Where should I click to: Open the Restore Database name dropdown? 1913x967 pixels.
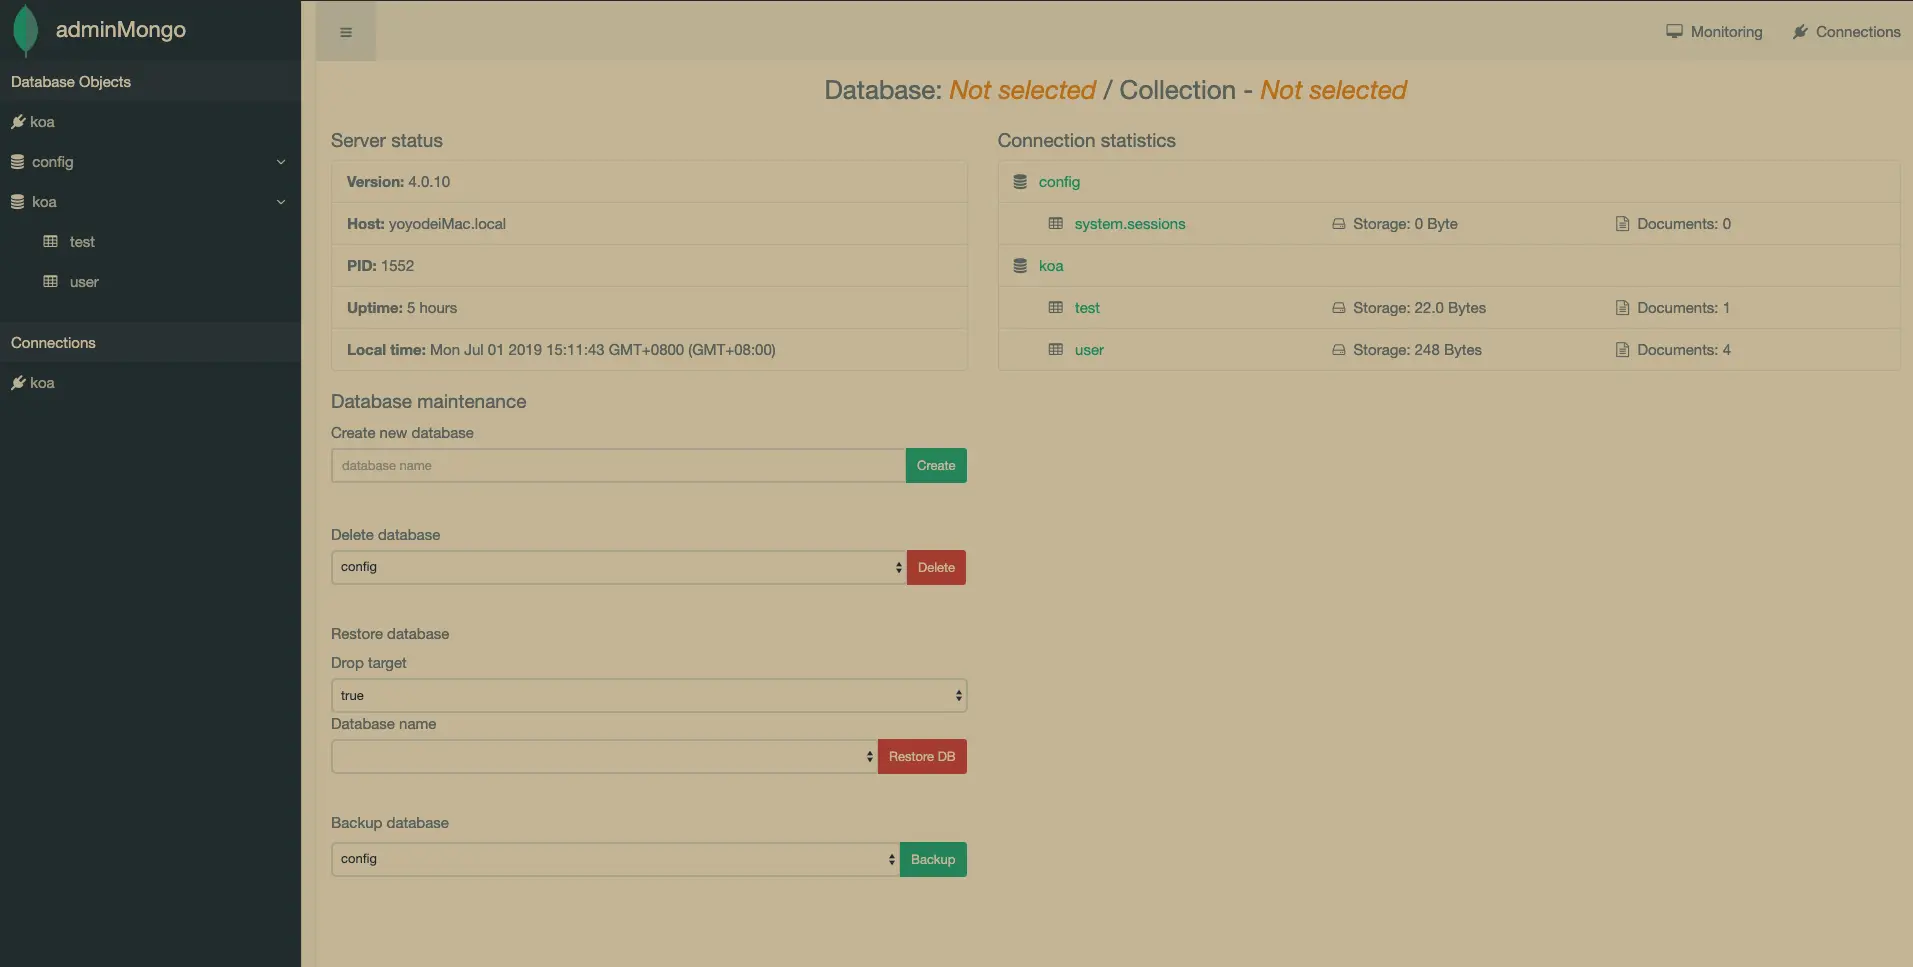pos(605,757)
